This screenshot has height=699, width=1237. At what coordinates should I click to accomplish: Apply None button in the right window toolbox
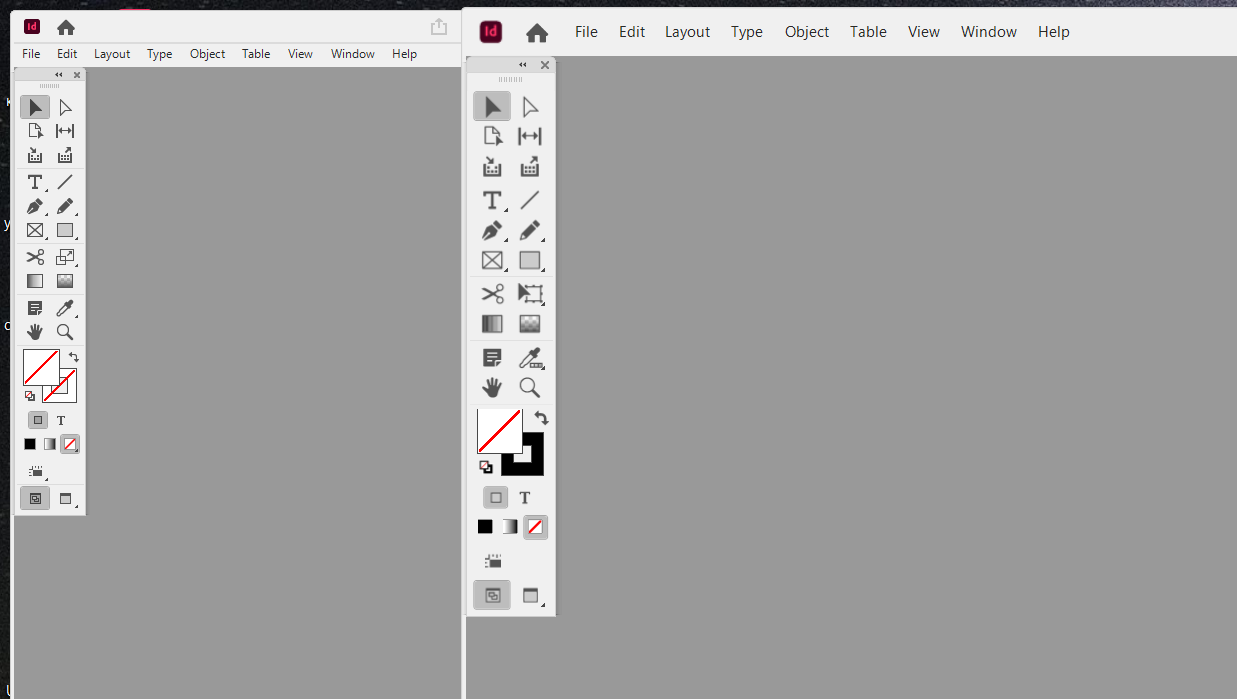(536, 527)
